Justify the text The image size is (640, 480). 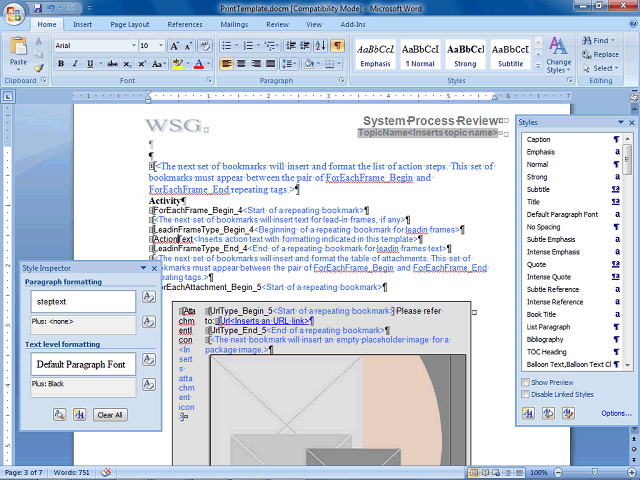point(270,64)
